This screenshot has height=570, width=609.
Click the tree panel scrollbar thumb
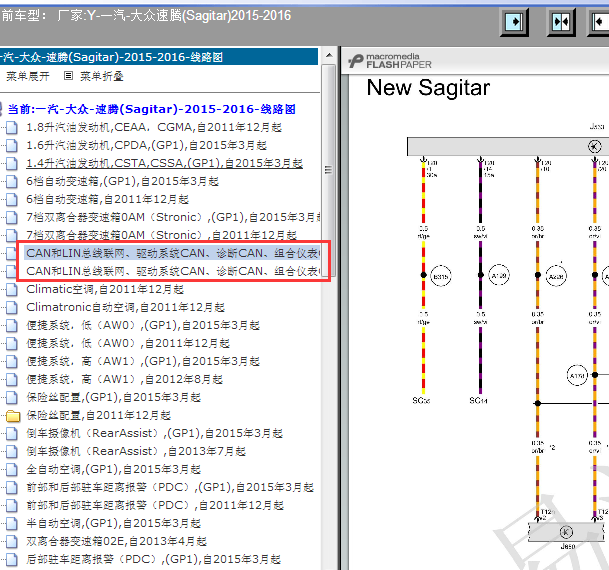tap(329, 170)
